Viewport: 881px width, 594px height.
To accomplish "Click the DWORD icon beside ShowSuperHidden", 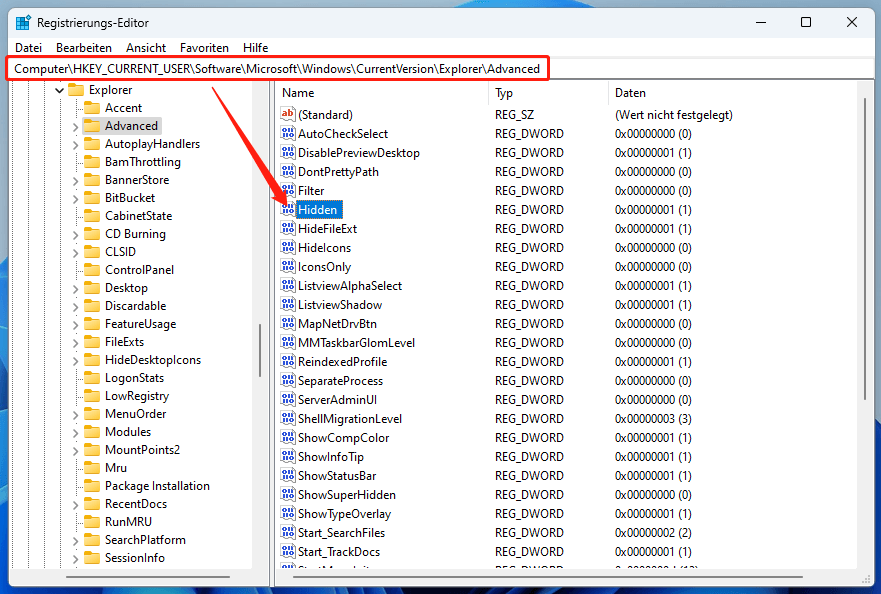I will [288, 495].
